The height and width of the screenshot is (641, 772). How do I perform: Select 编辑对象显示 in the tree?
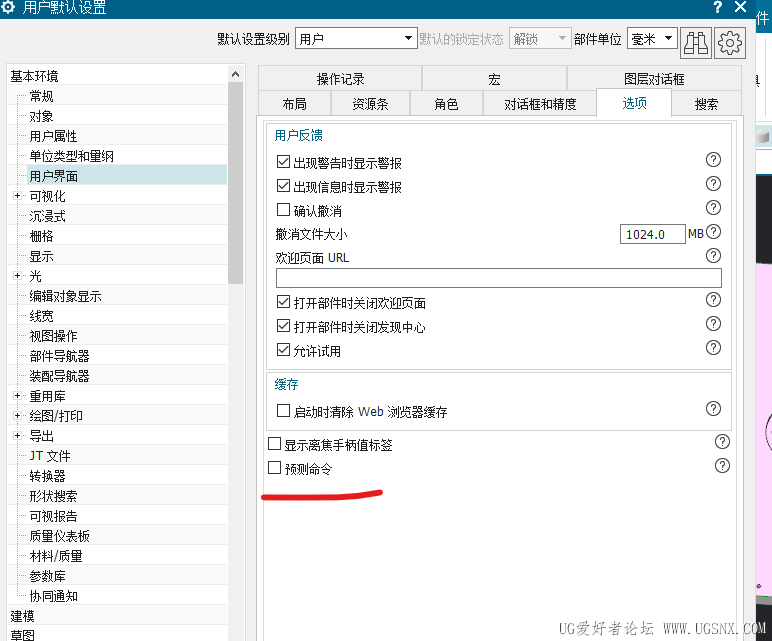[x=65, y=296]
